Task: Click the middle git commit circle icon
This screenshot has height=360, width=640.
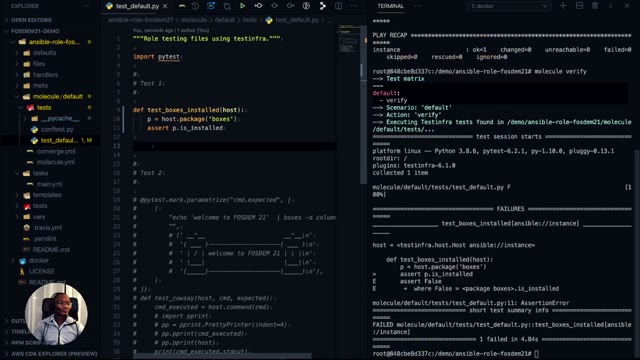Action: [274, 6]
